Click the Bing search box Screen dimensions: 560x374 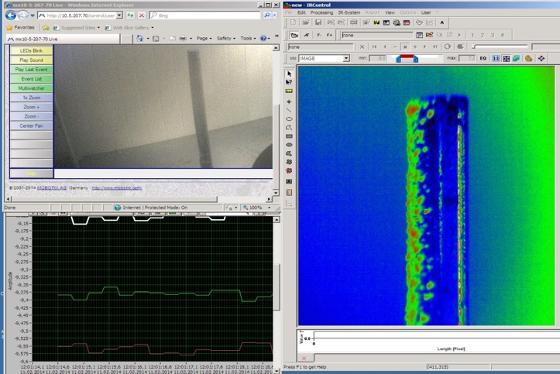pos(204,15)
